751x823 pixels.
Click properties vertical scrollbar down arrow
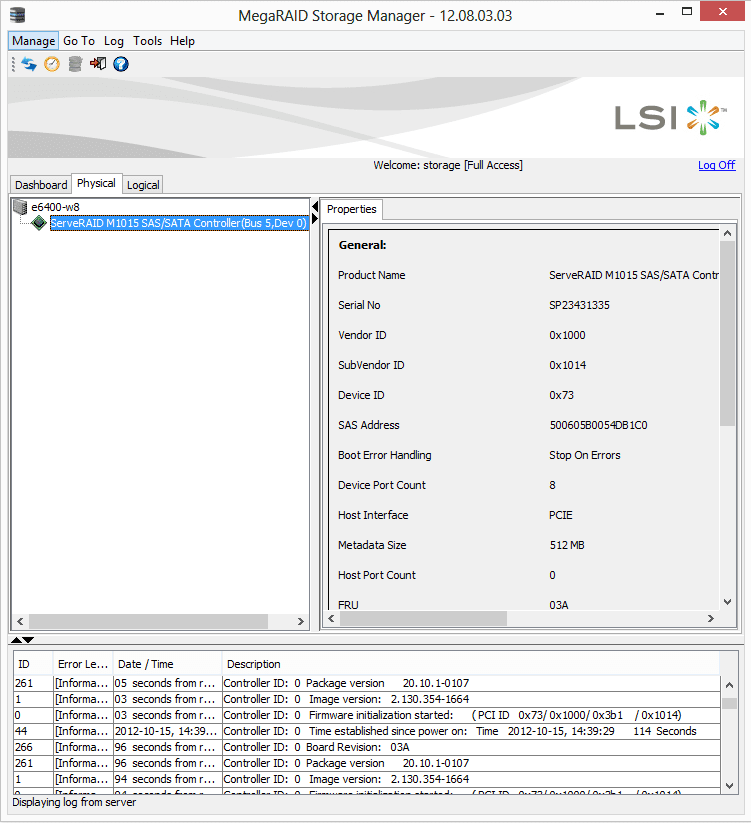[727, 602]
